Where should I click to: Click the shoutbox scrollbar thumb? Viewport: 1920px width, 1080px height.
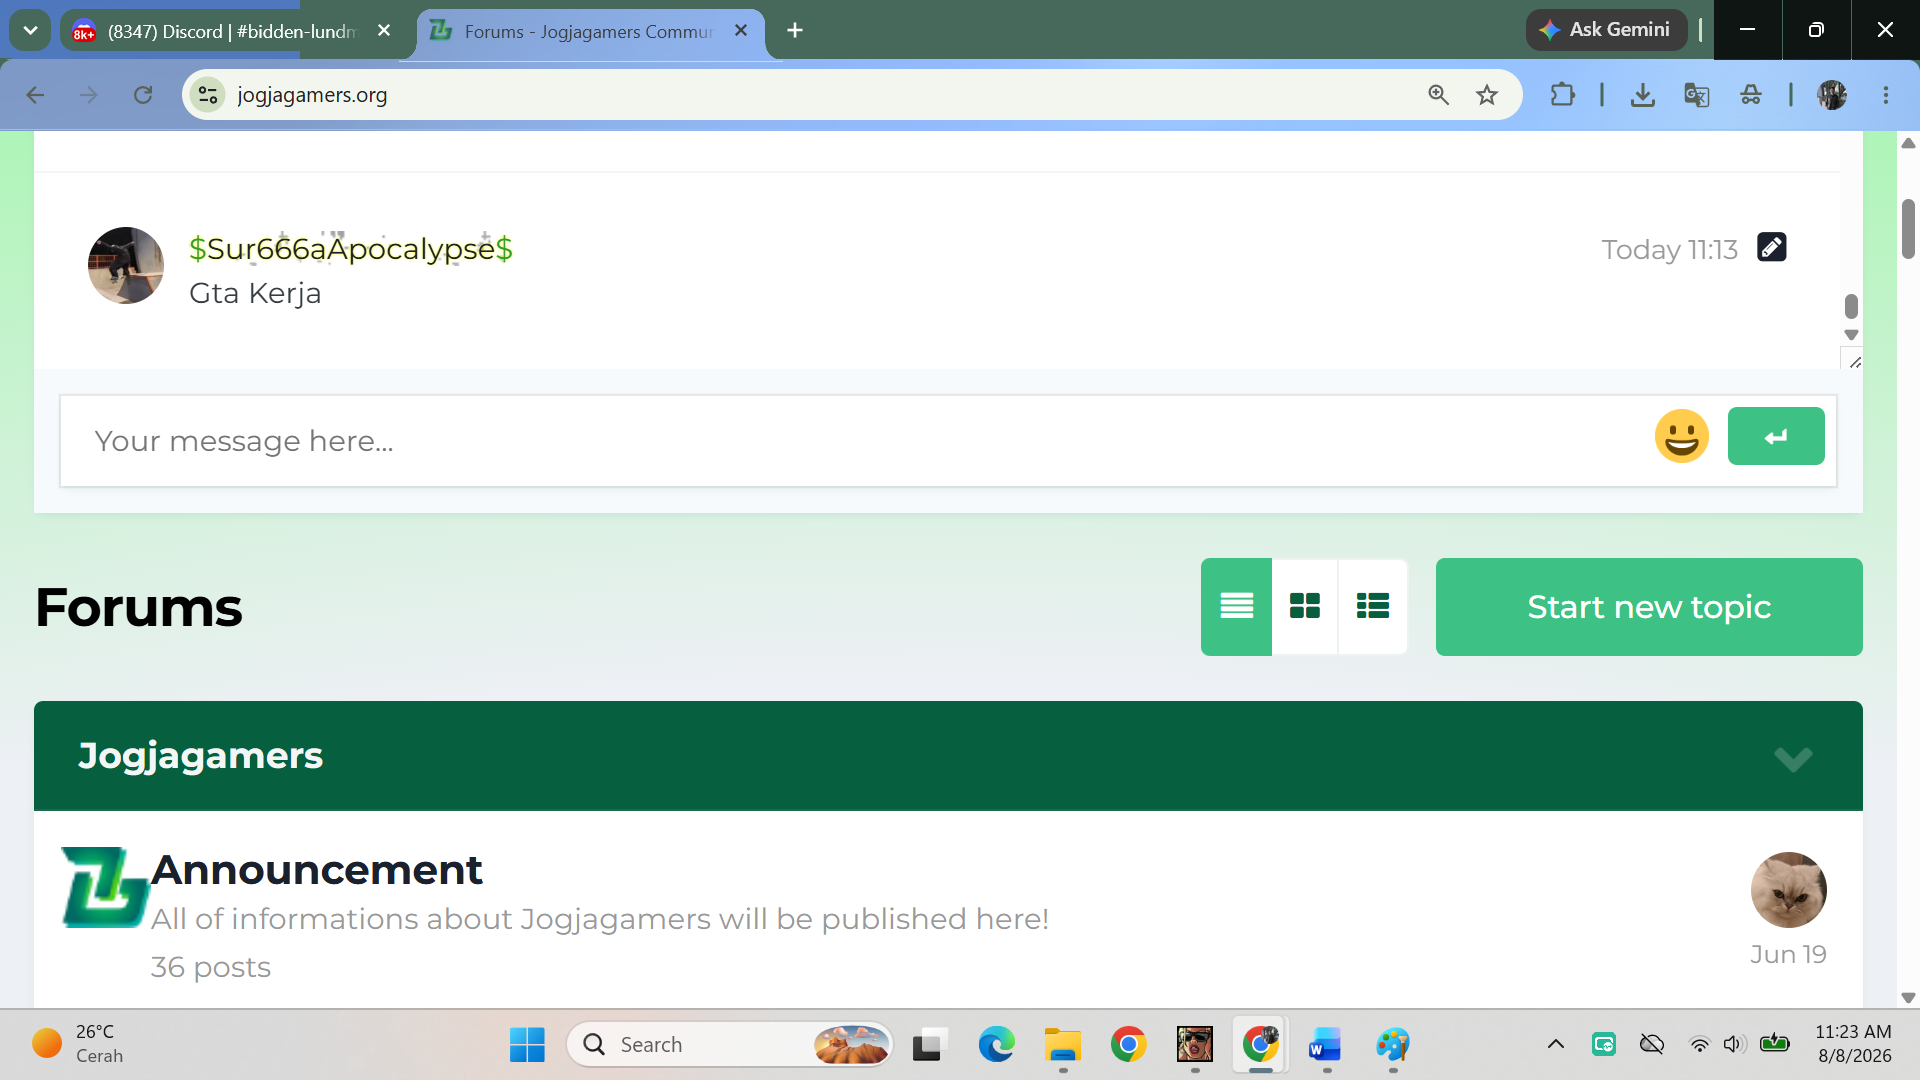tap(1851, 306)
